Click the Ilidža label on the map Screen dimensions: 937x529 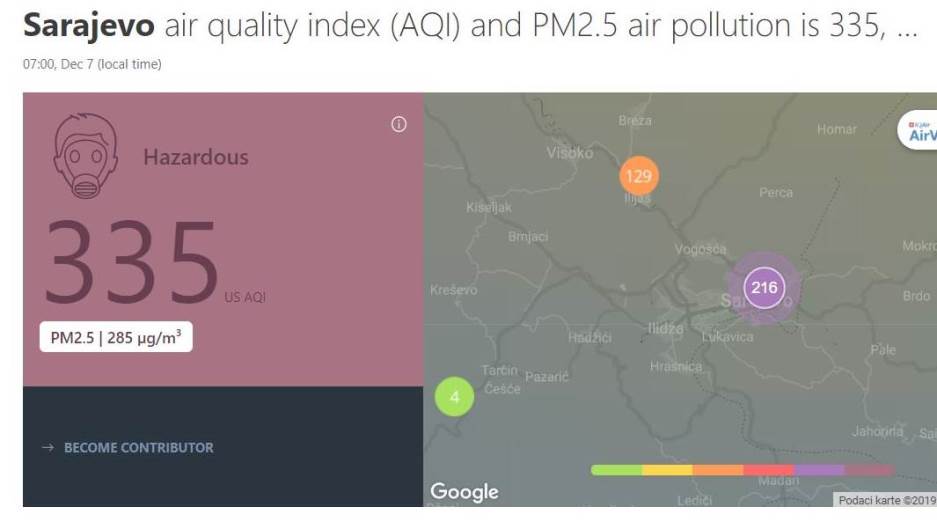[664, 328]
